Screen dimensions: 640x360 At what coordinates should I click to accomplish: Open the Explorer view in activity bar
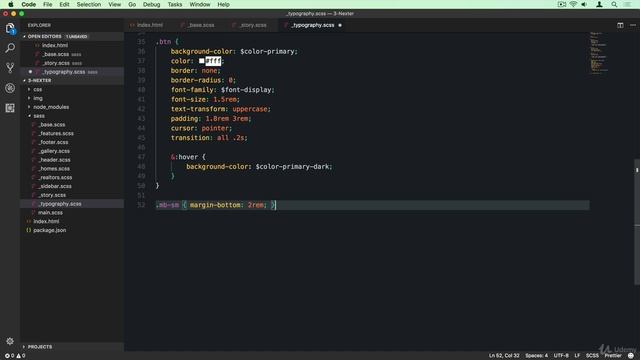coord(10,28)
